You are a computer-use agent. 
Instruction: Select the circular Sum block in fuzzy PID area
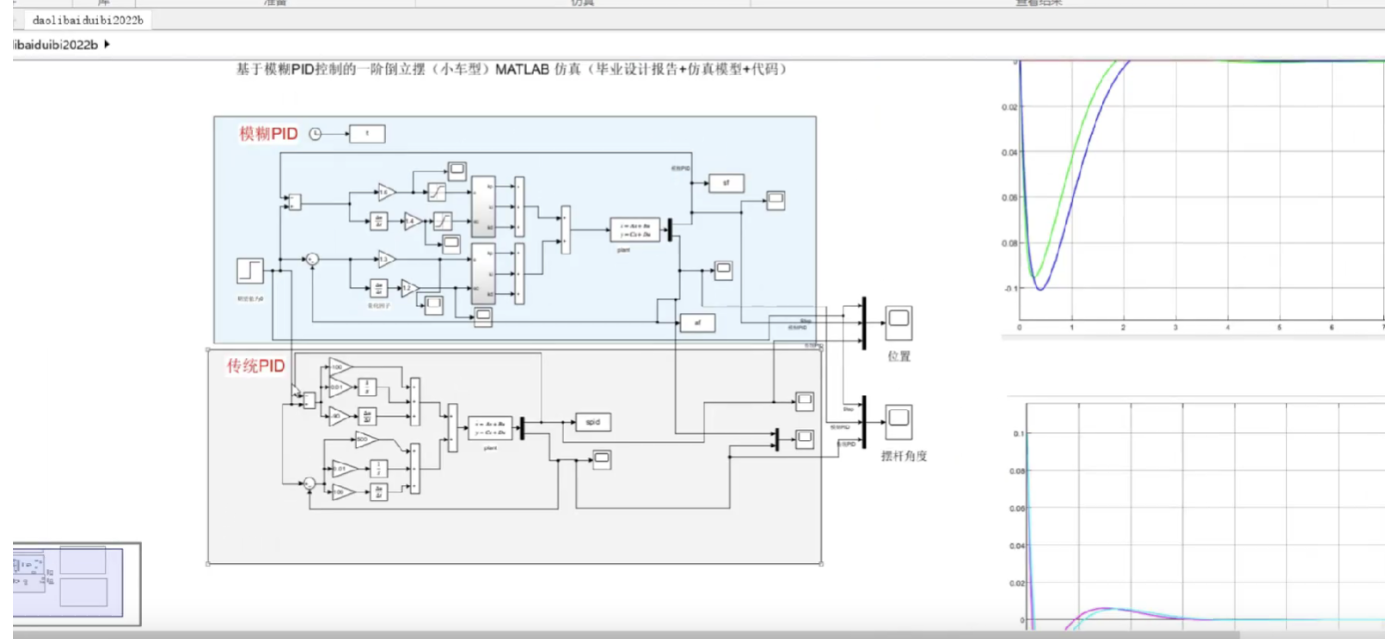pos(312,259)
